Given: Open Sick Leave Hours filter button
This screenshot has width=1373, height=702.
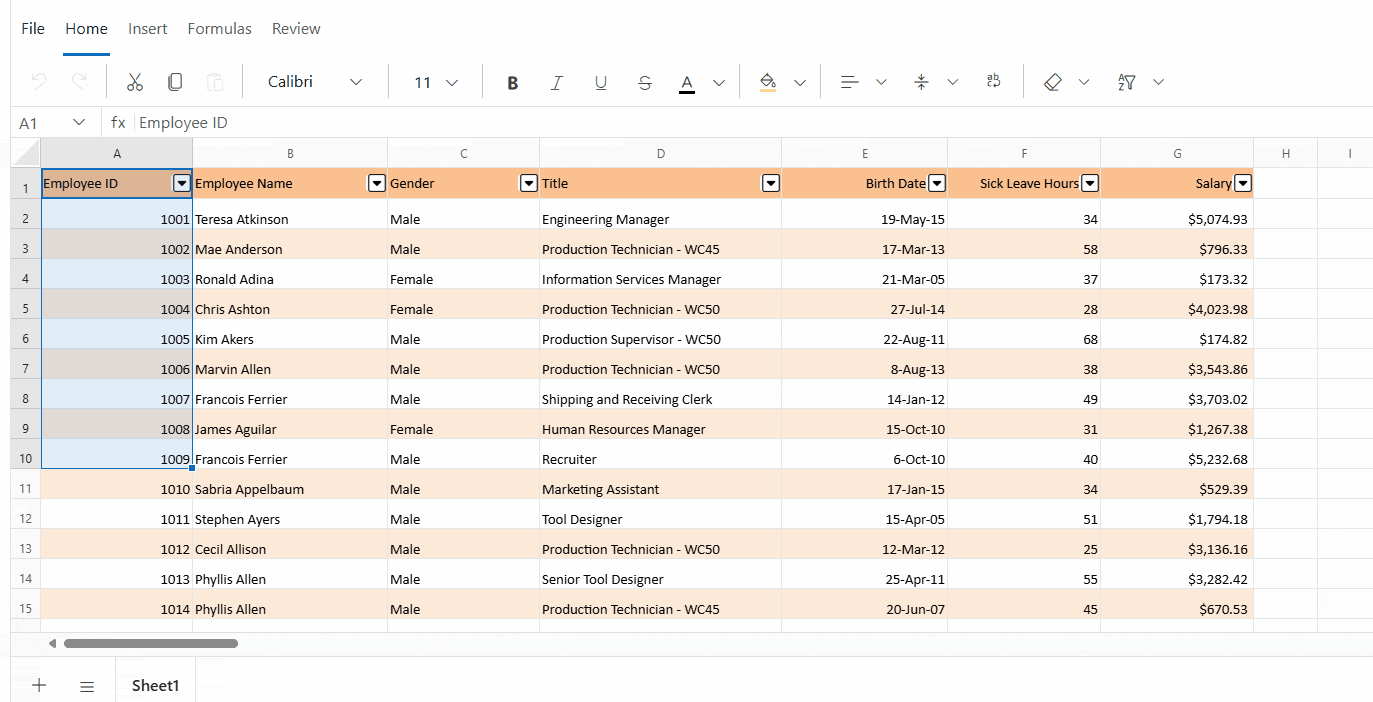Looking at the screenshot, I should [x=1090, y=183].
